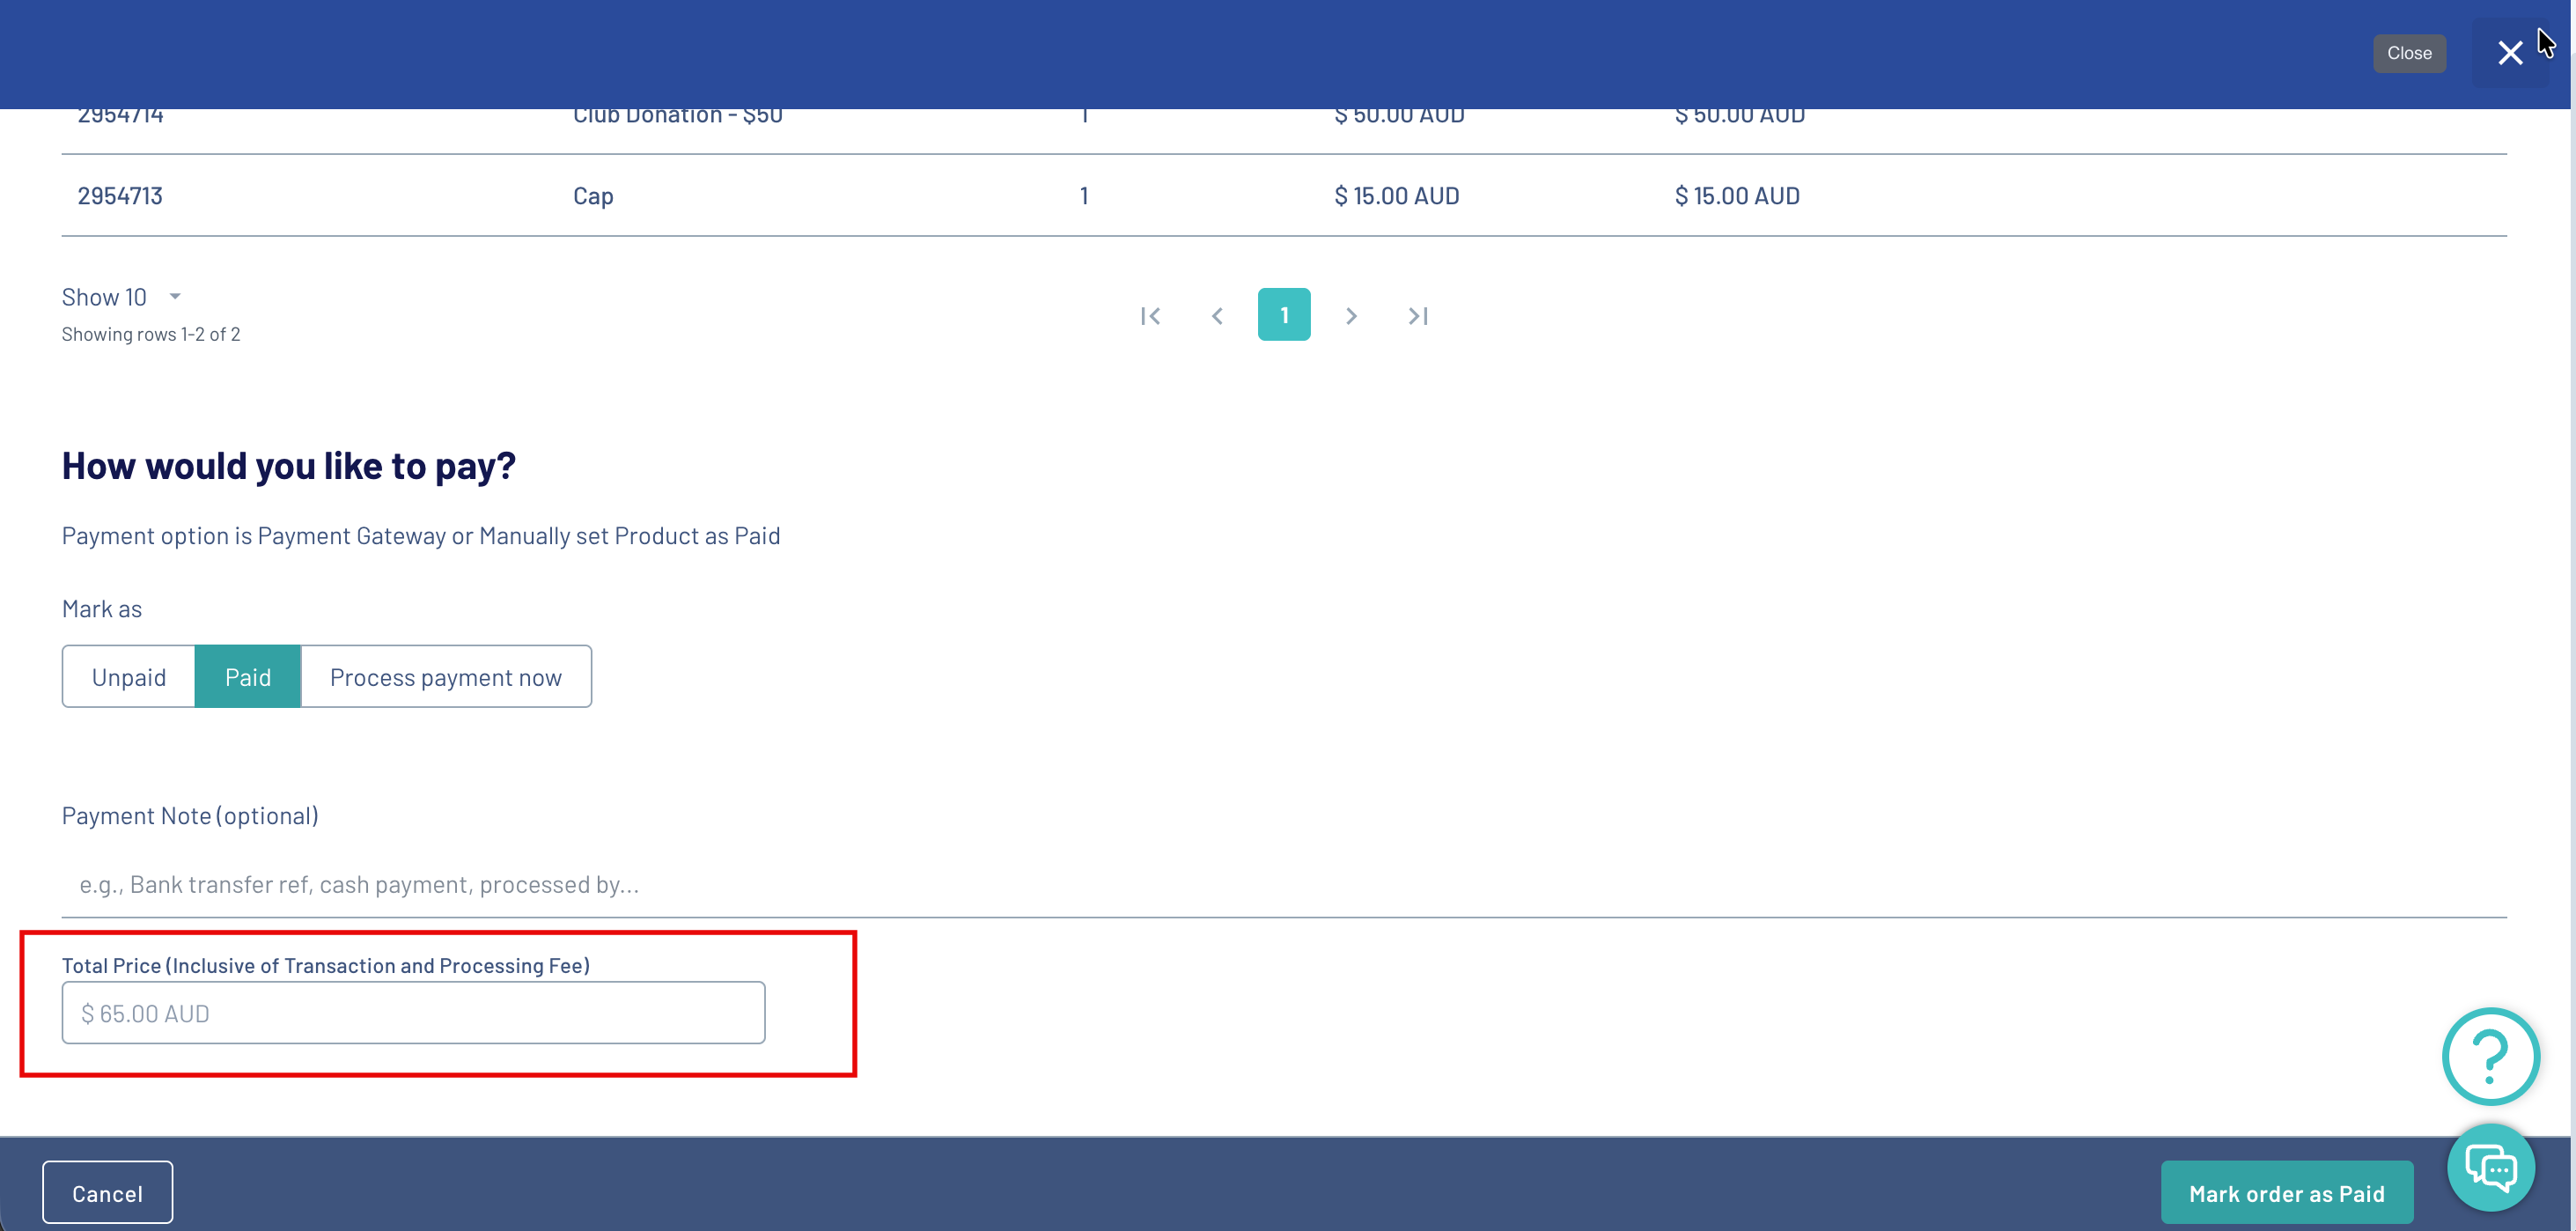
Task: Click the Show 10 dropdown arrow
Action: (x=175, y=297)
